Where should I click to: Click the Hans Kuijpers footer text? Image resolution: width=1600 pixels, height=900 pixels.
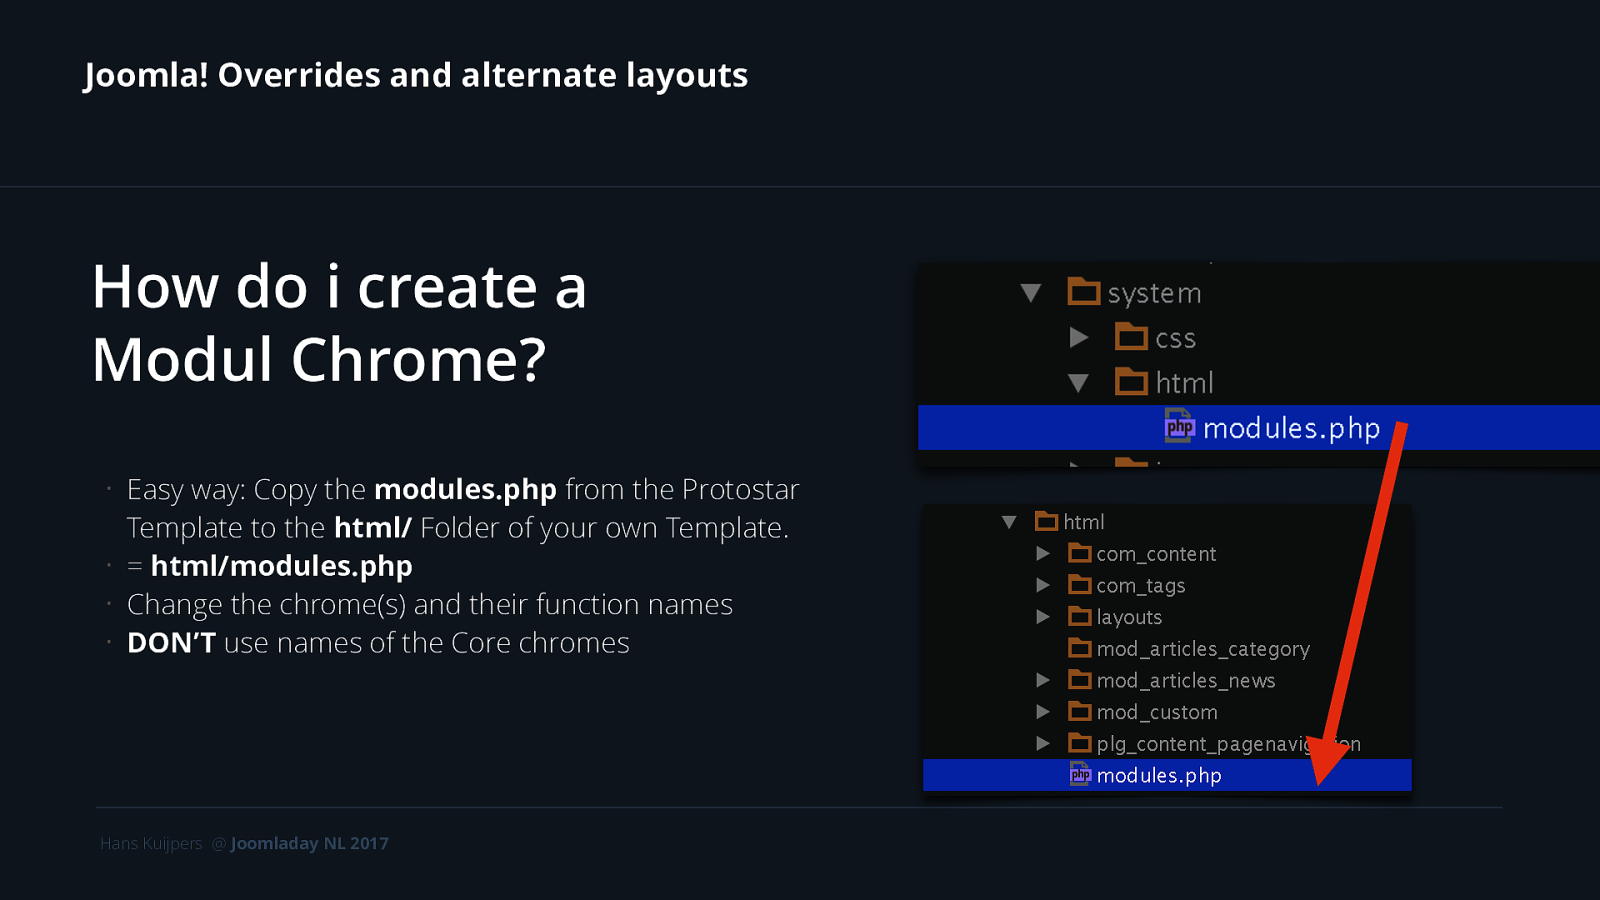coord(151,843)
